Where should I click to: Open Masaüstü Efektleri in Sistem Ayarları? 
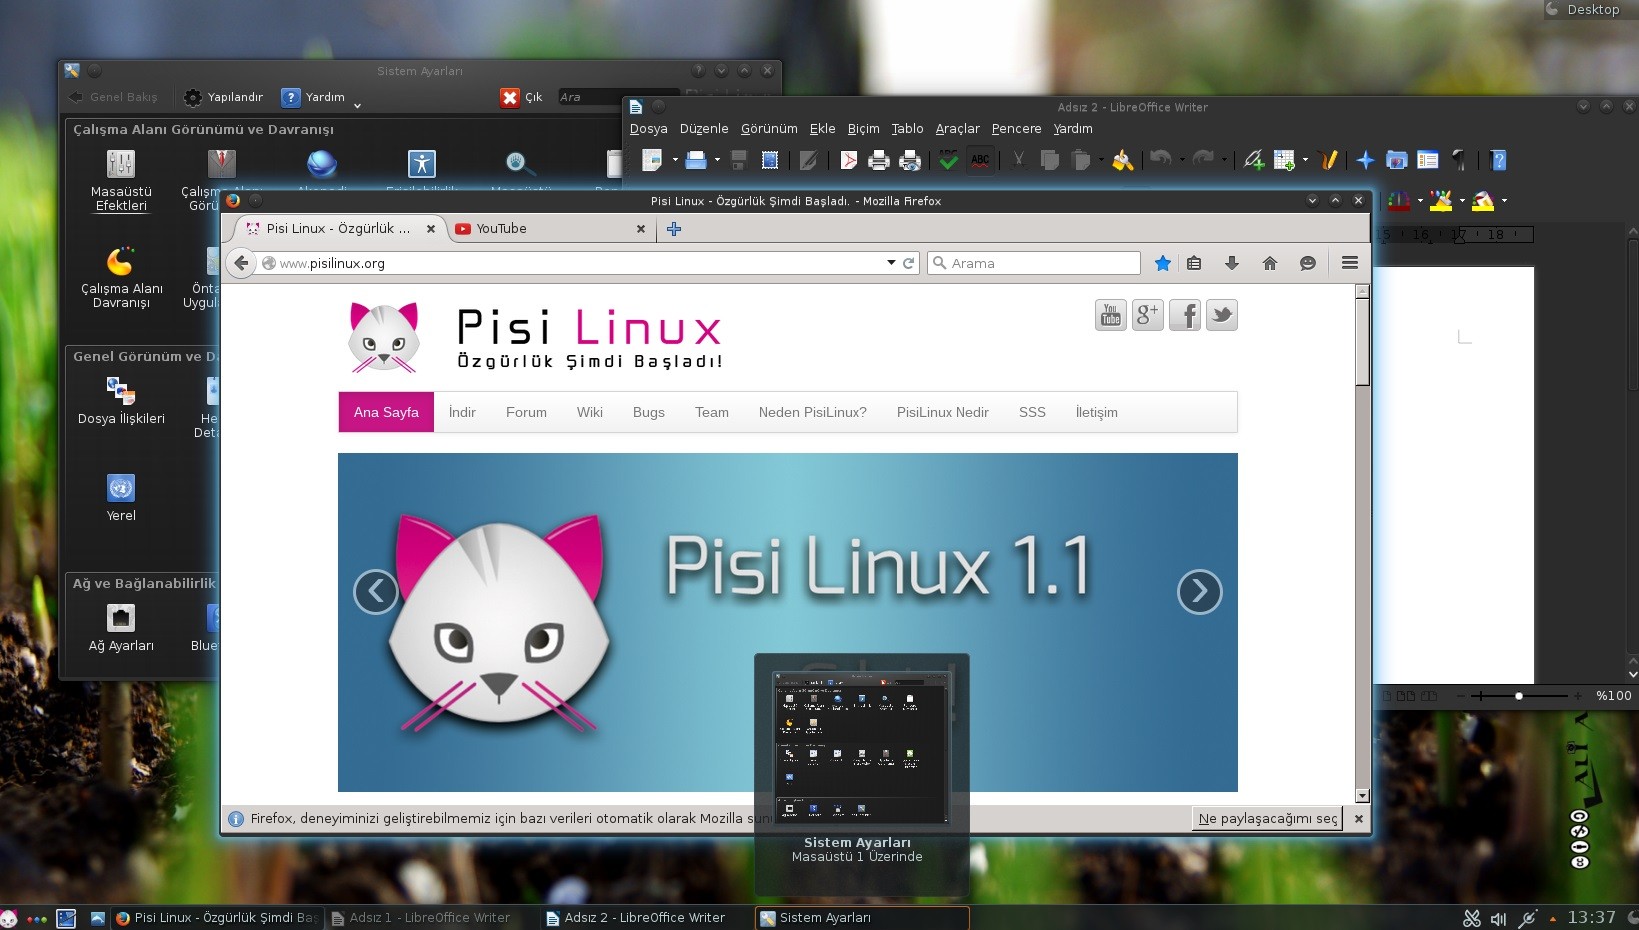tap(121, 180)
